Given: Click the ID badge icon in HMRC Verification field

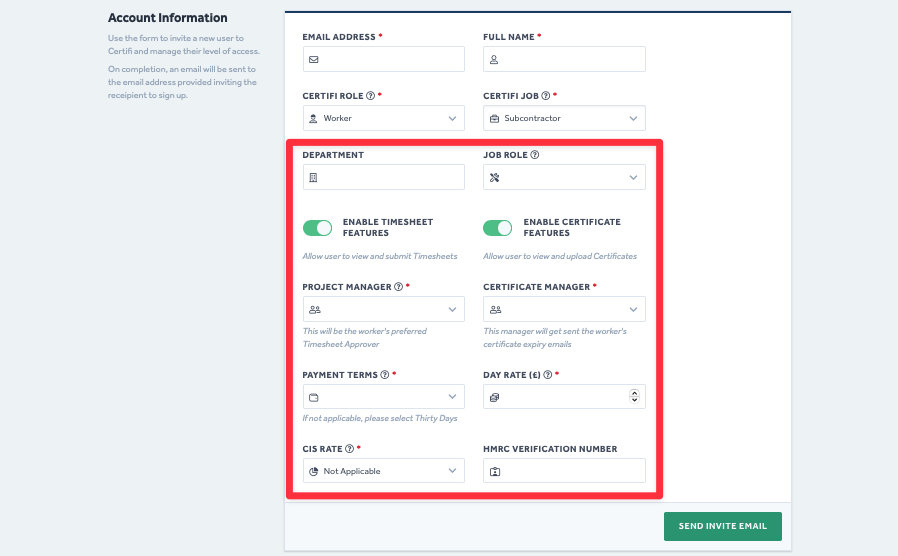Looking at the screenshot, I should tap(495, 472).
